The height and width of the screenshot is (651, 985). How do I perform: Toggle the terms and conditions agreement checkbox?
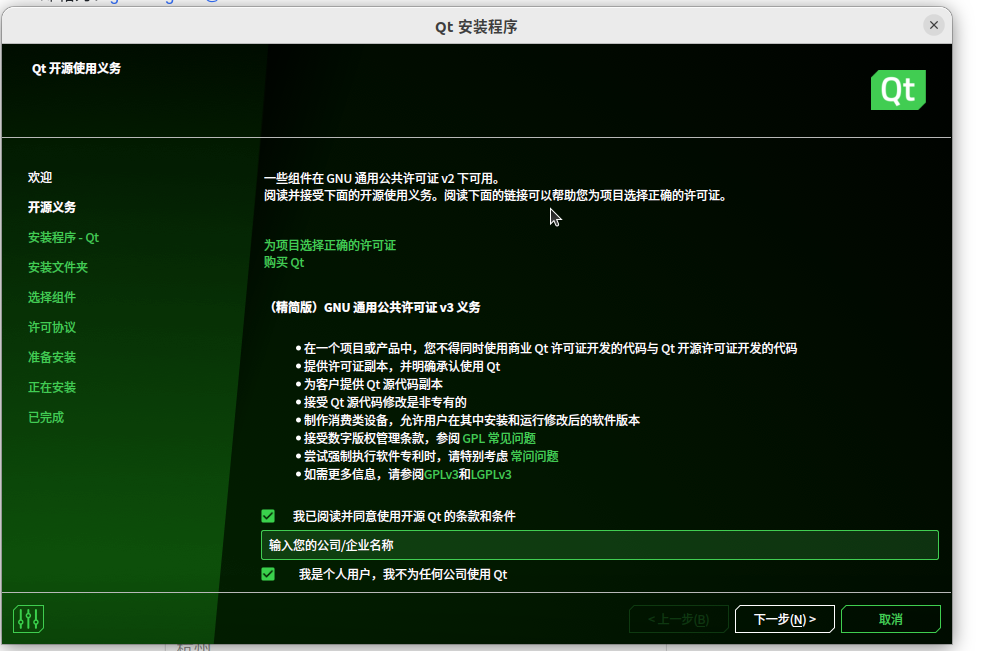[267, 515]
